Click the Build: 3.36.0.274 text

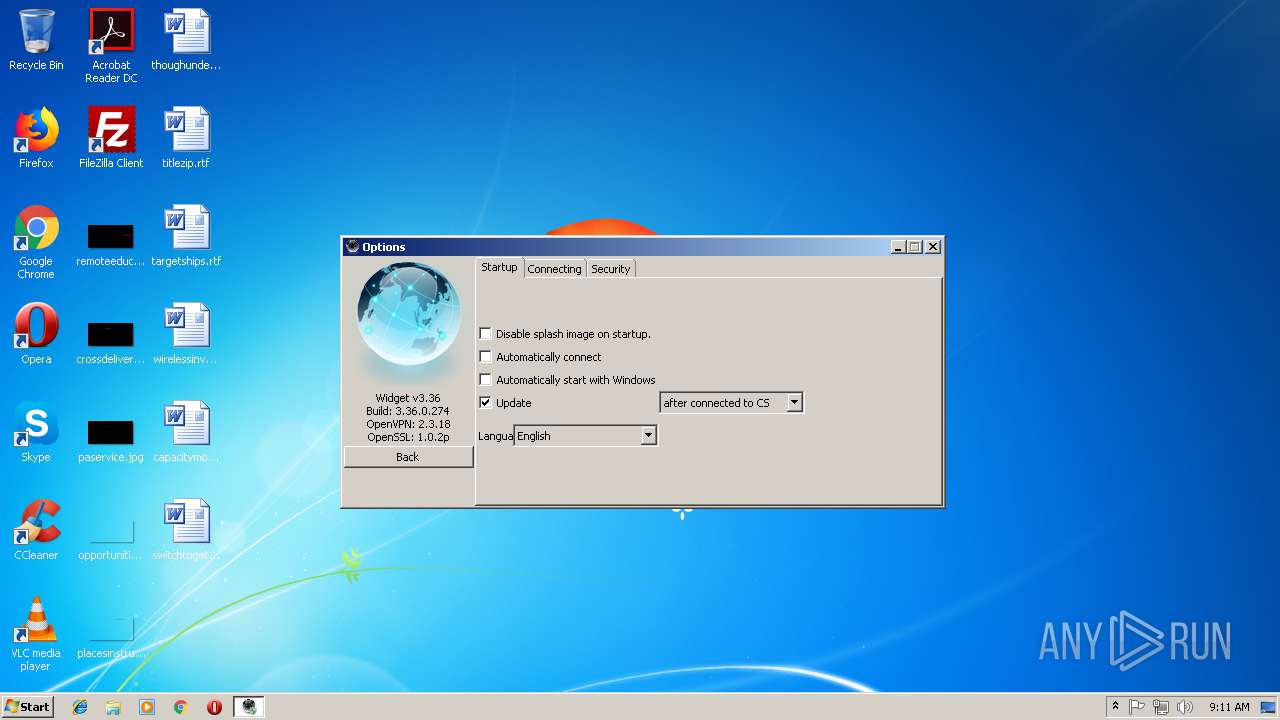(408, 411)
